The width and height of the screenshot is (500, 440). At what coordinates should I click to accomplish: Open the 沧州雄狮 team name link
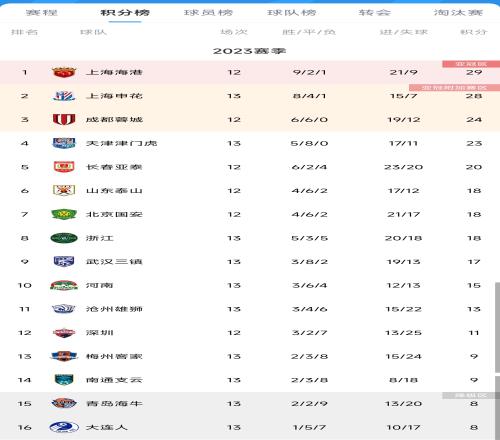(x=114, y=309)
